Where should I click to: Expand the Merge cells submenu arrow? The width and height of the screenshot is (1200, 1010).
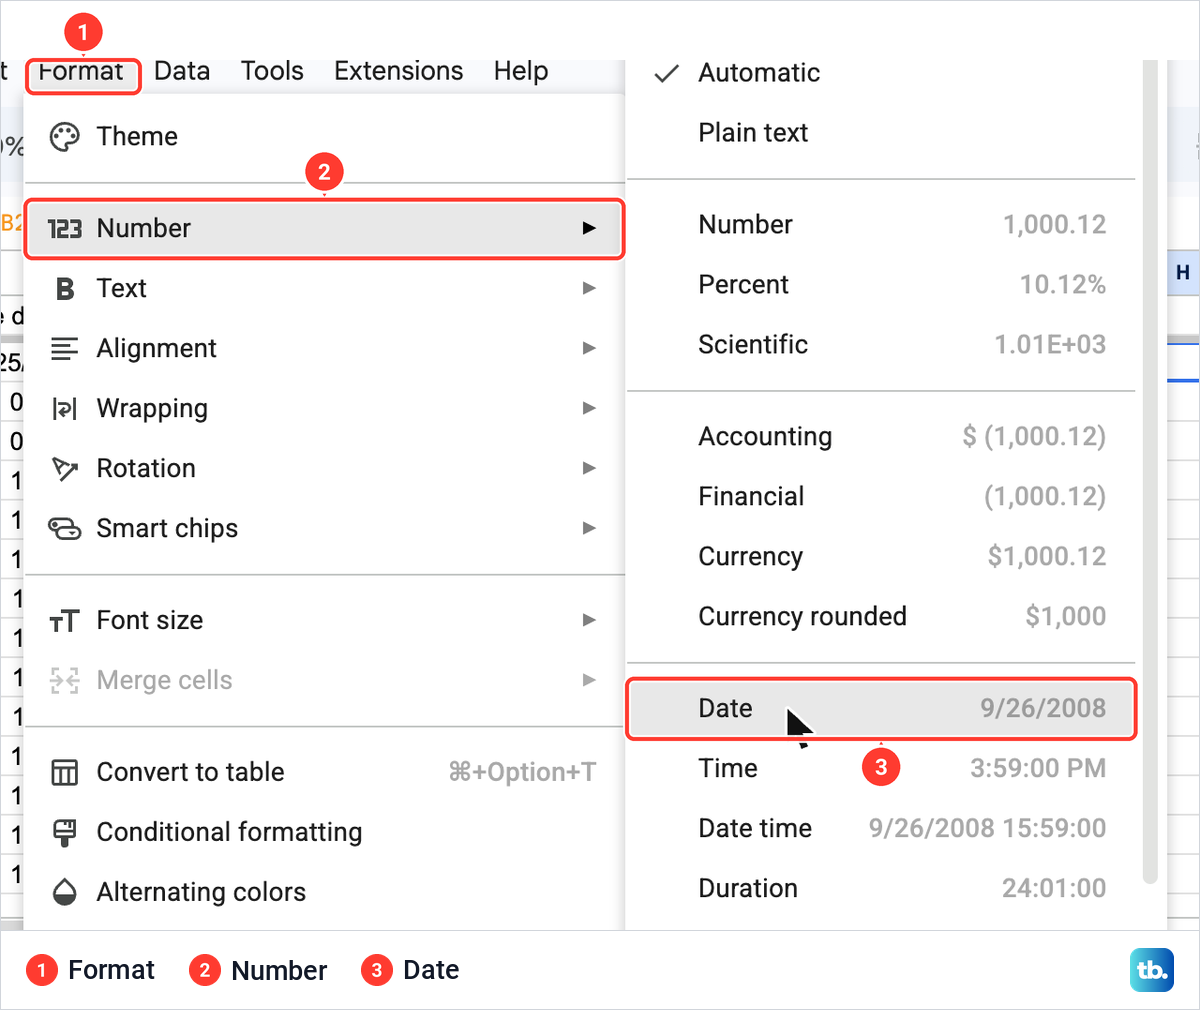tap(589, 680)
